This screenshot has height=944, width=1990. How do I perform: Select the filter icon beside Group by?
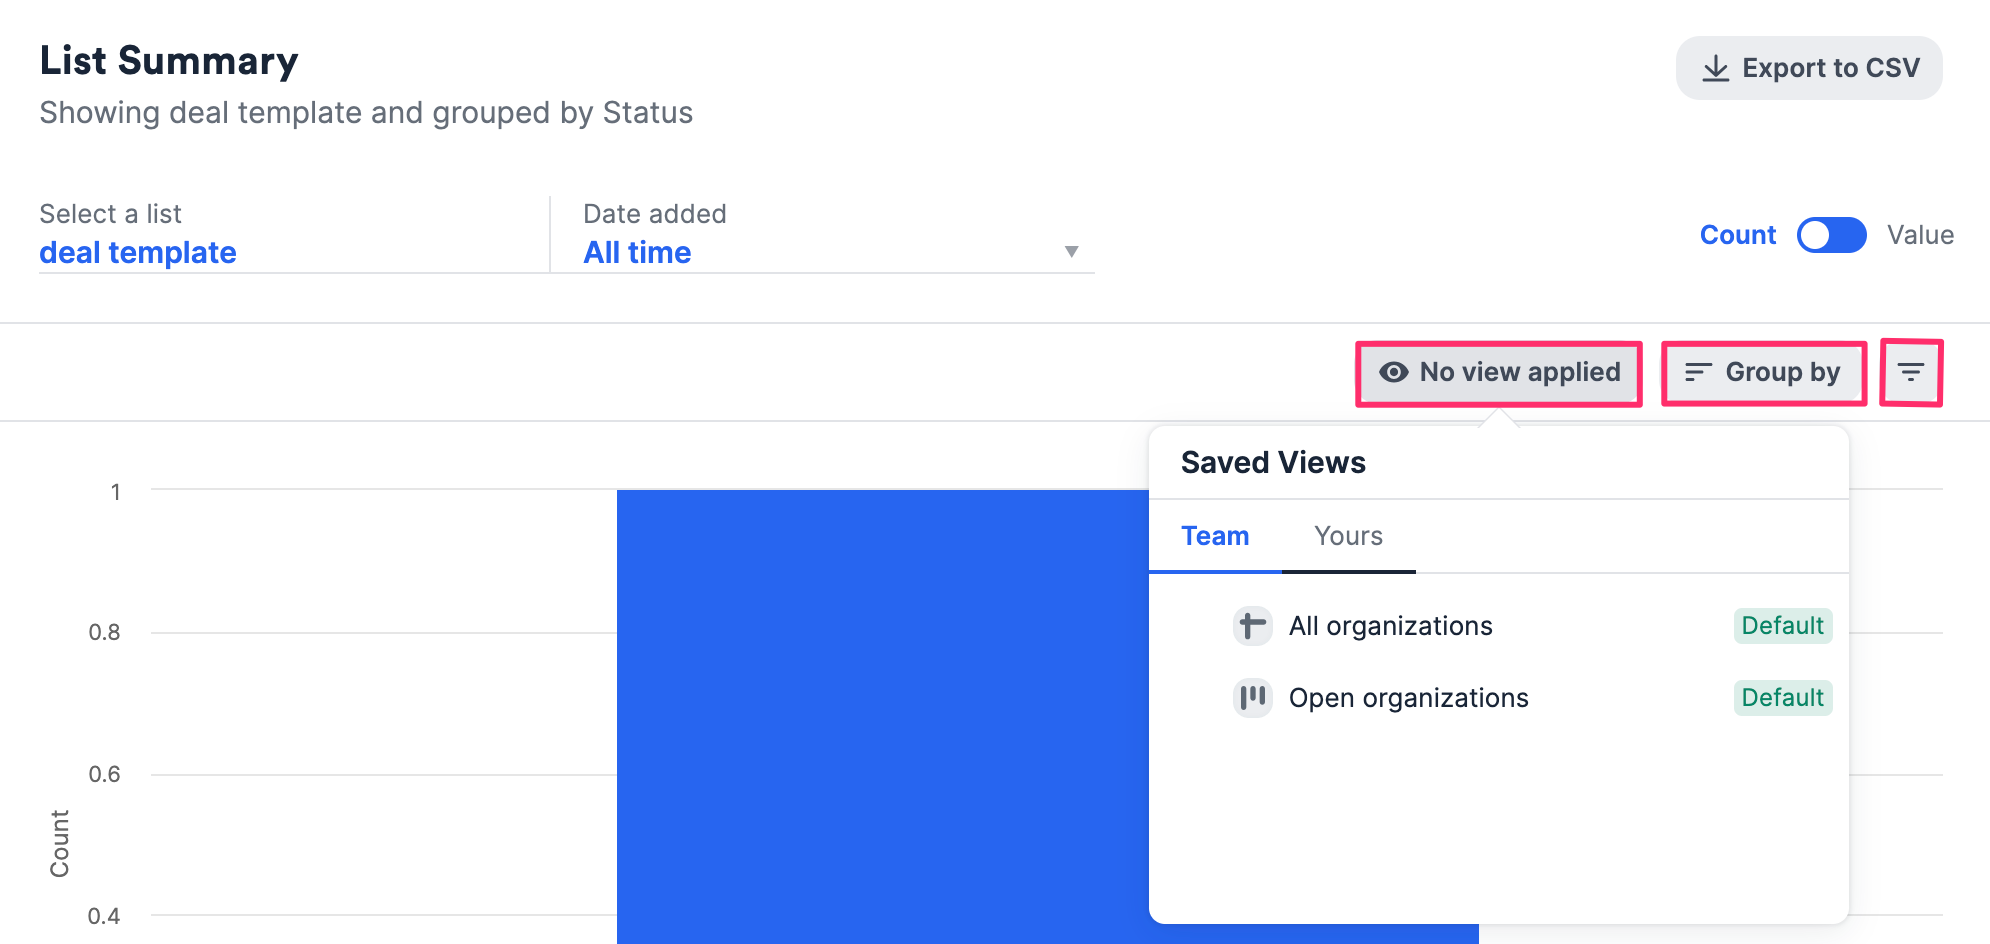point(1911,371)
